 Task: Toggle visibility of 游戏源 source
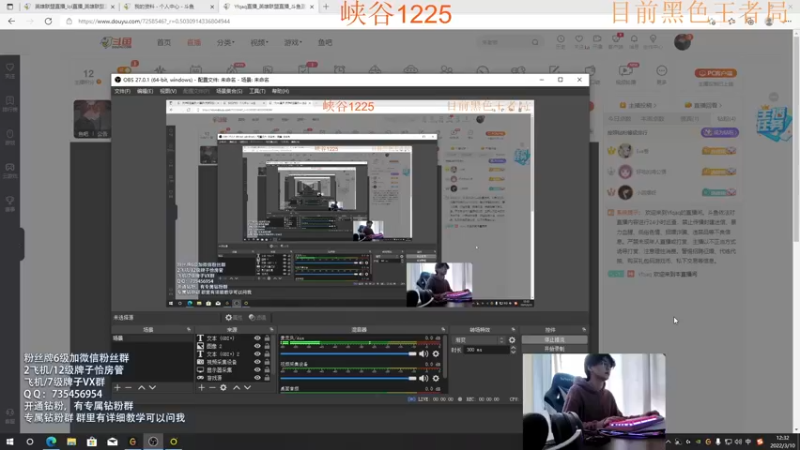pos(257,378)
